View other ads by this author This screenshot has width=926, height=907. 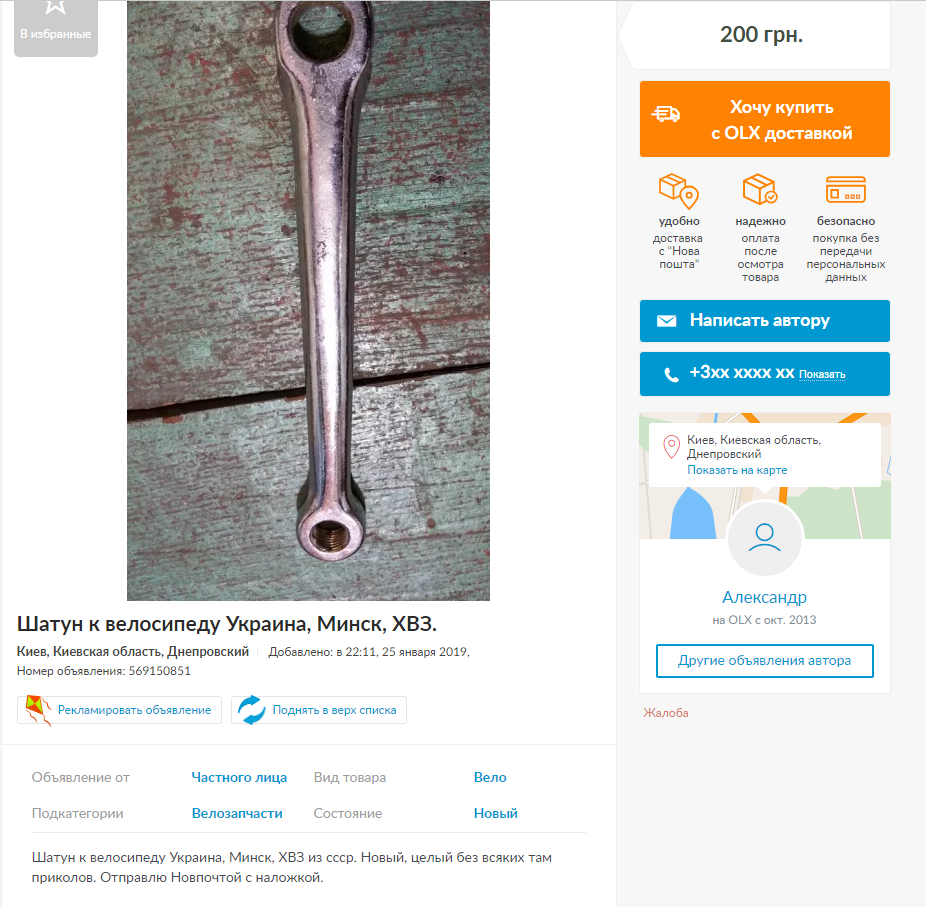[765, 661]
